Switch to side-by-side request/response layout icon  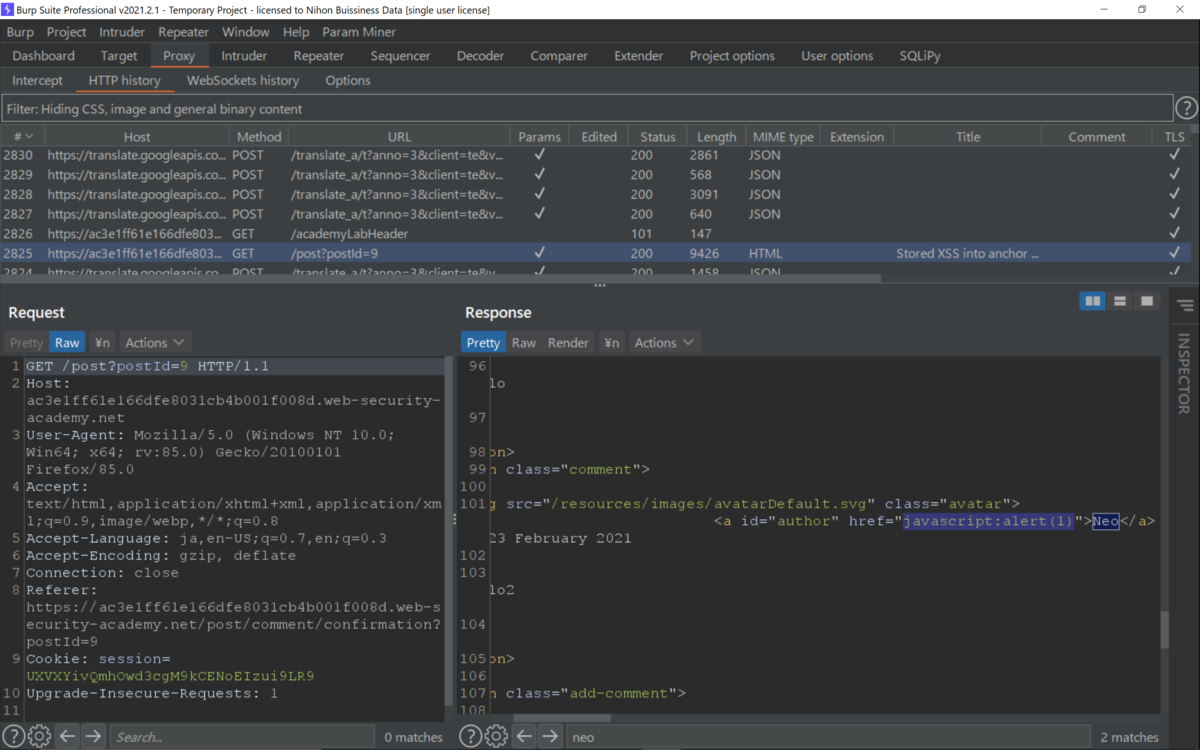point(1093,301)
